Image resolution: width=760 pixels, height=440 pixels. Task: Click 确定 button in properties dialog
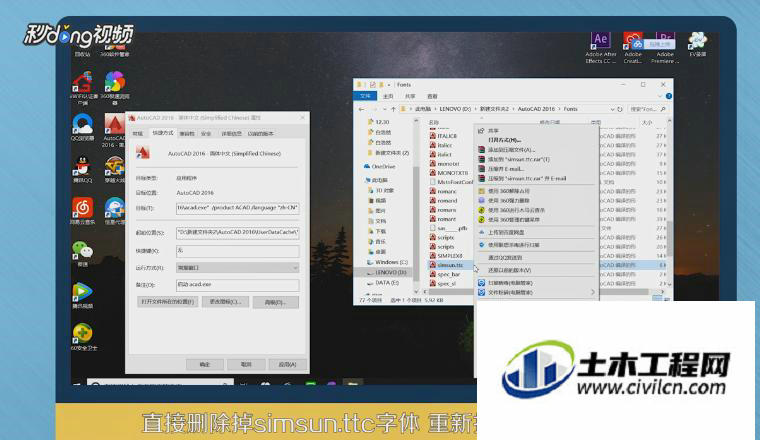pos(205,364)
